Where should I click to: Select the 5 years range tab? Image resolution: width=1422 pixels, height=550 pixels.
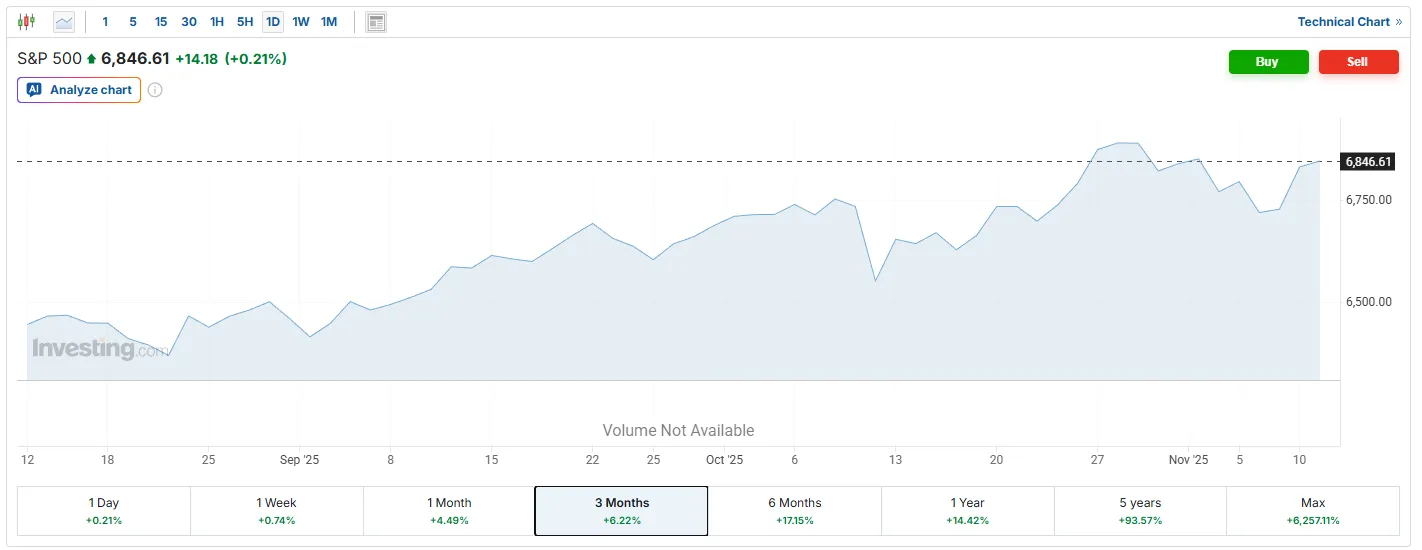pos(1140,511)
